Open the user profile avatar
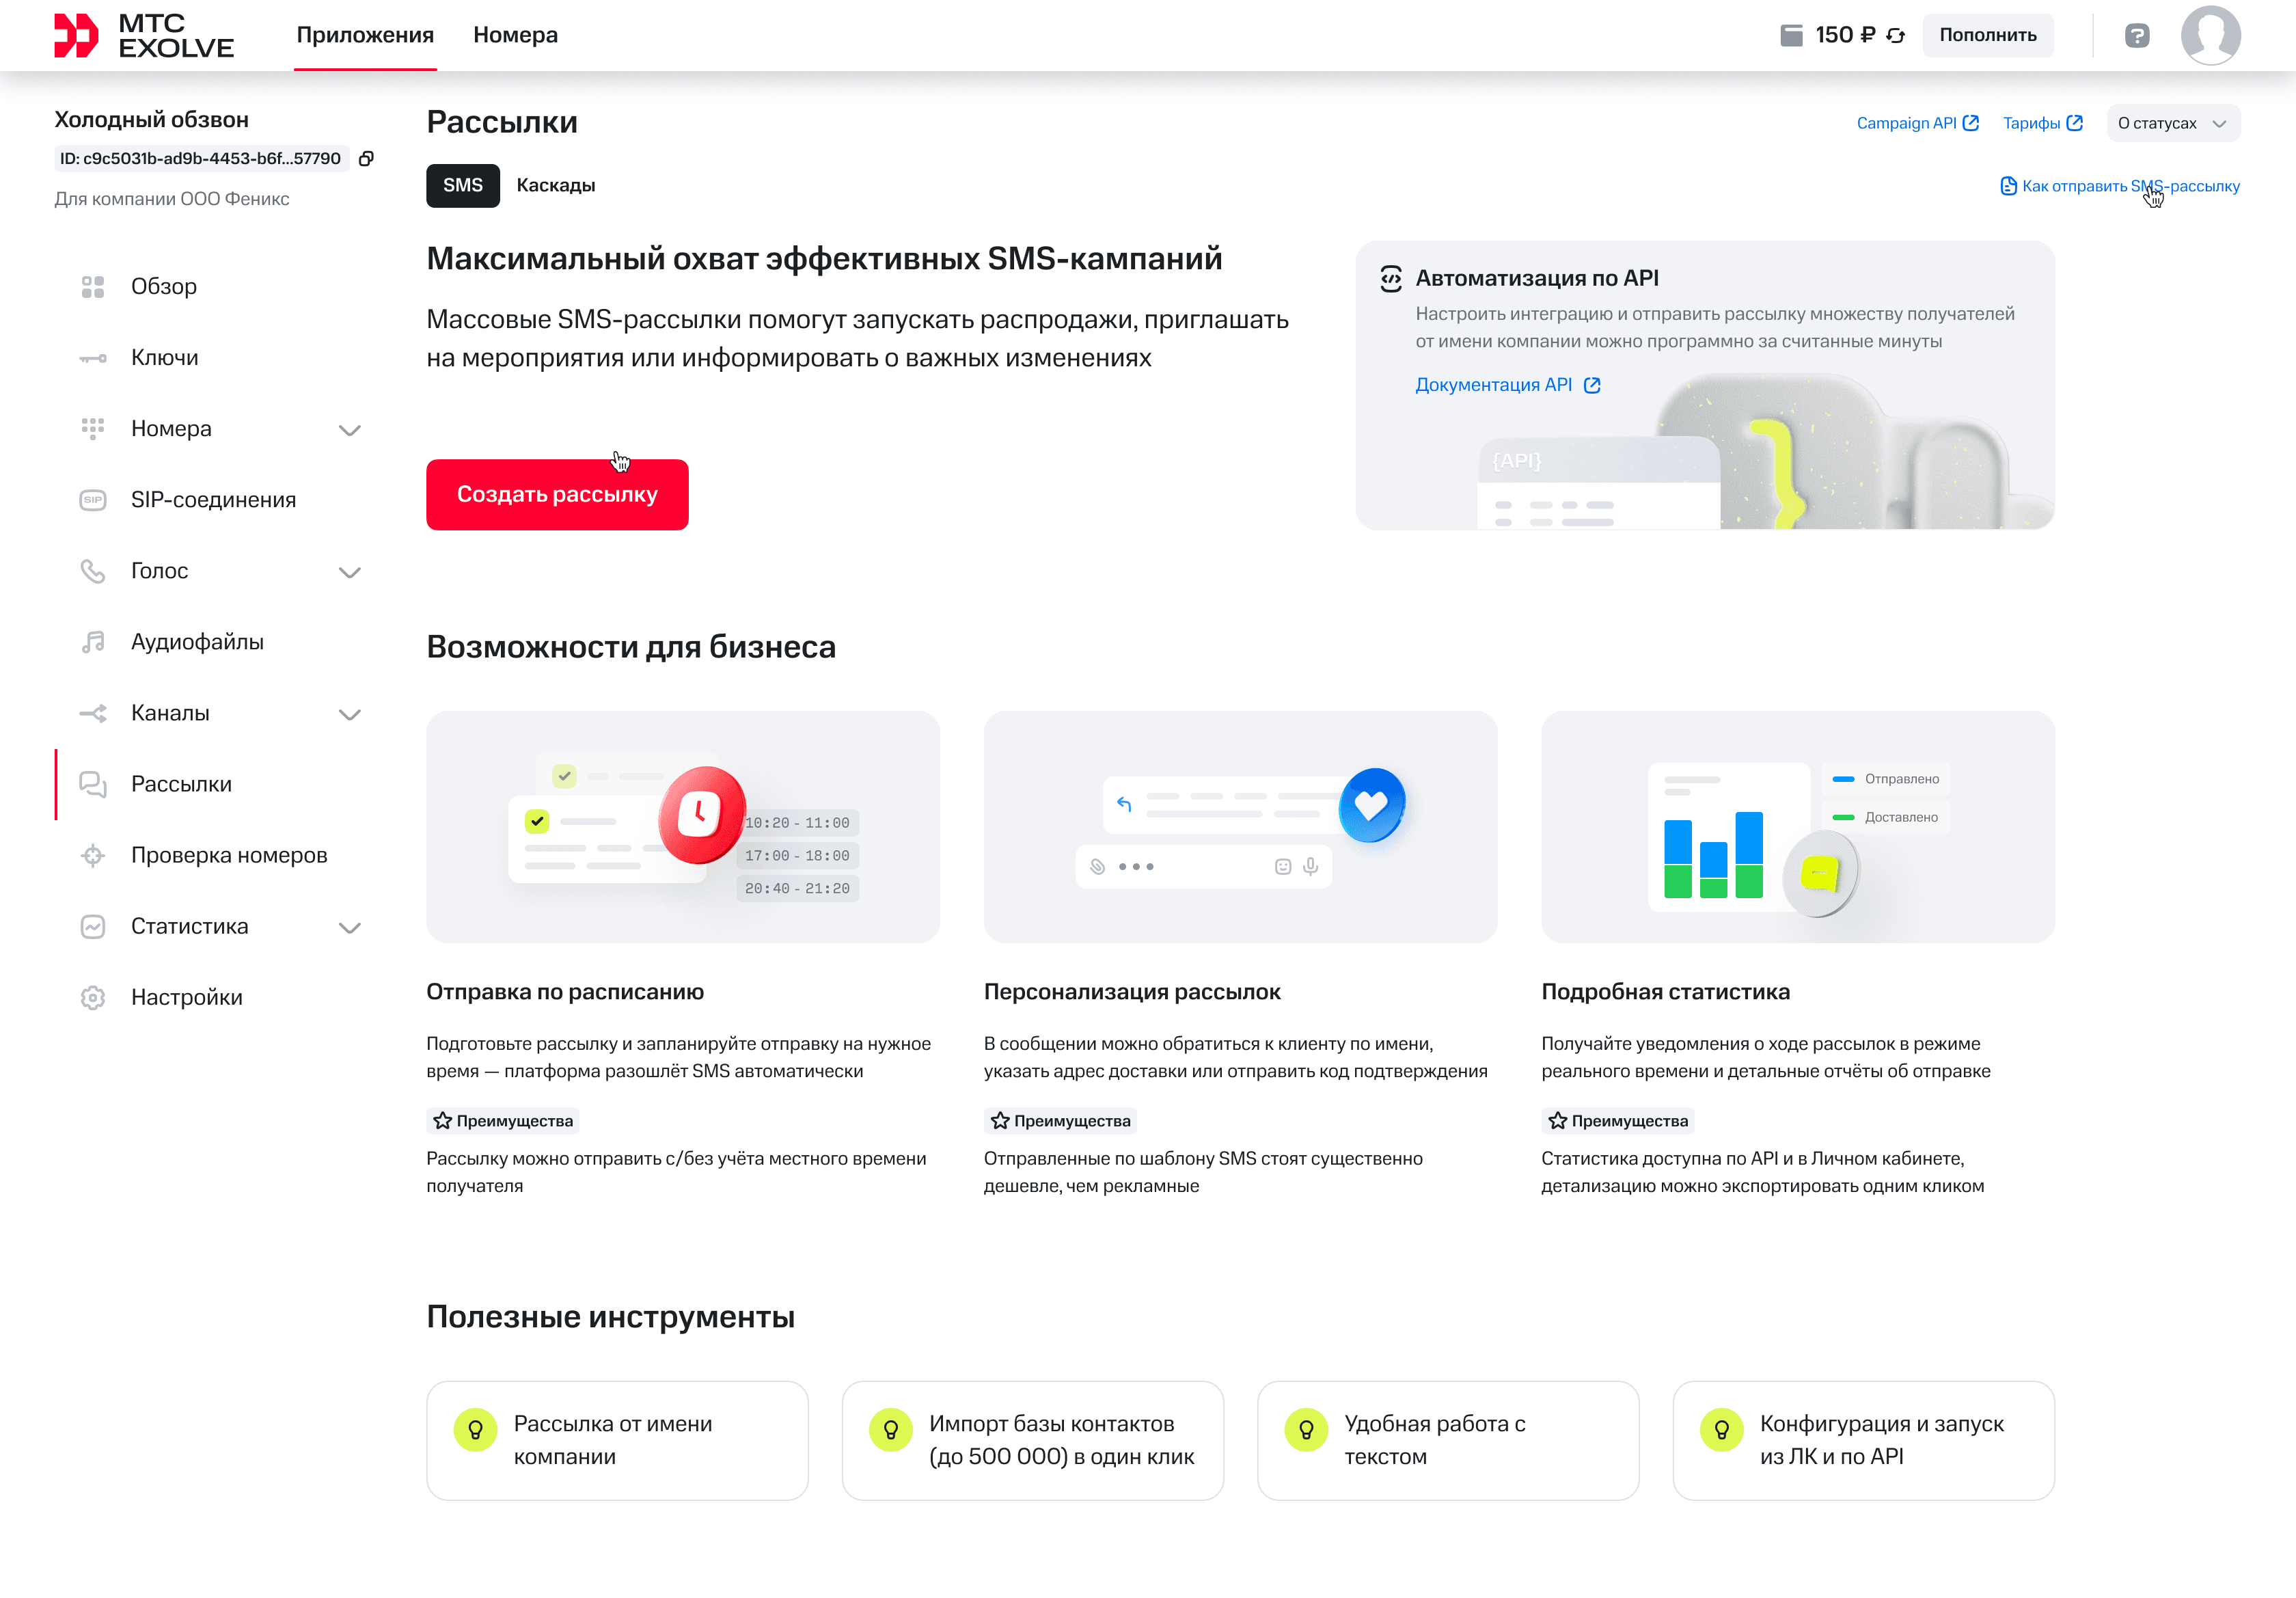This screenshot has width=2296, height=1598. pyautogui.click(x=2210, y=35)
